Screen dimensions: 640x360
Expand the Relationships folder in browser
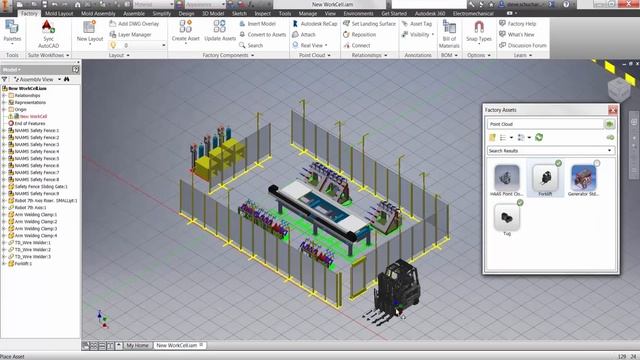point(4,96)
